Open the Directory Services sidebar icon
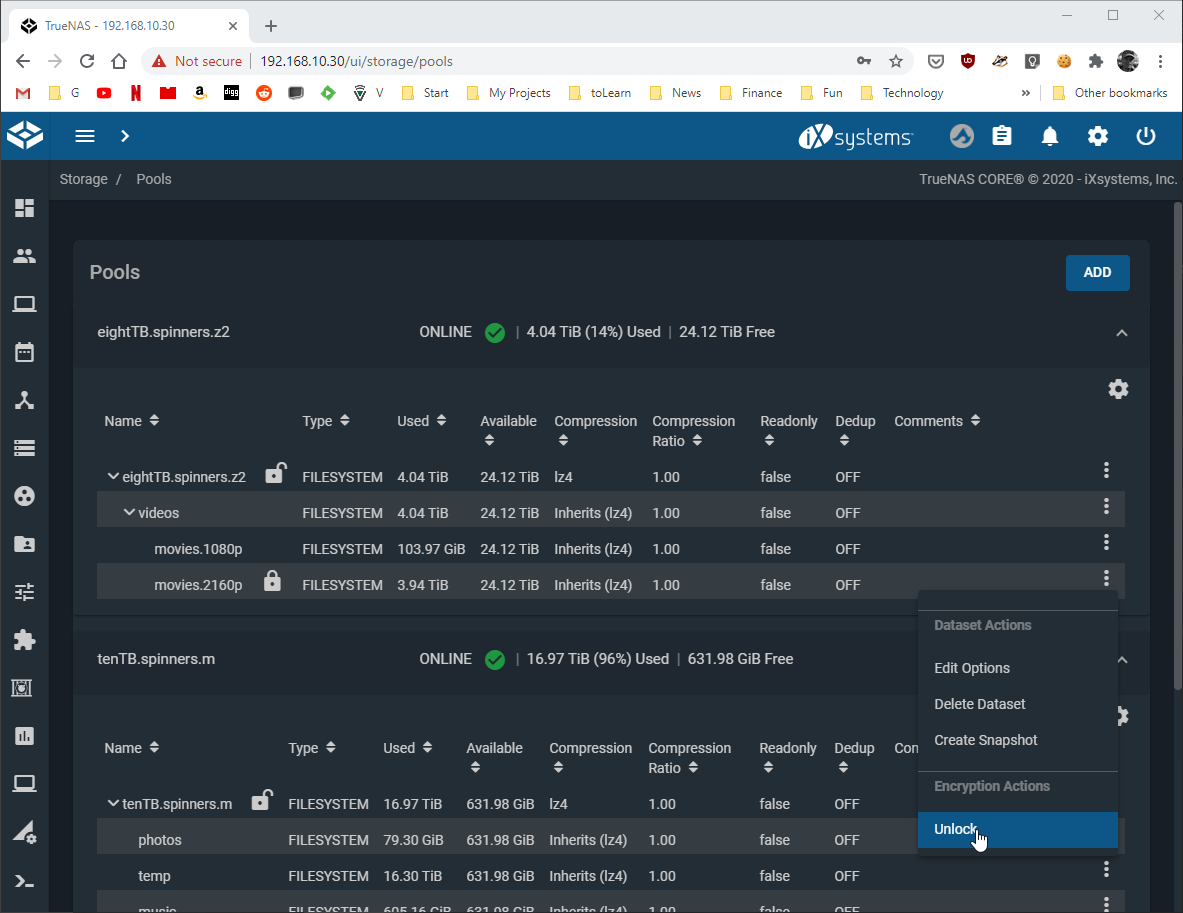Viewport: 1183px width, 913px height. coord(24,496)
